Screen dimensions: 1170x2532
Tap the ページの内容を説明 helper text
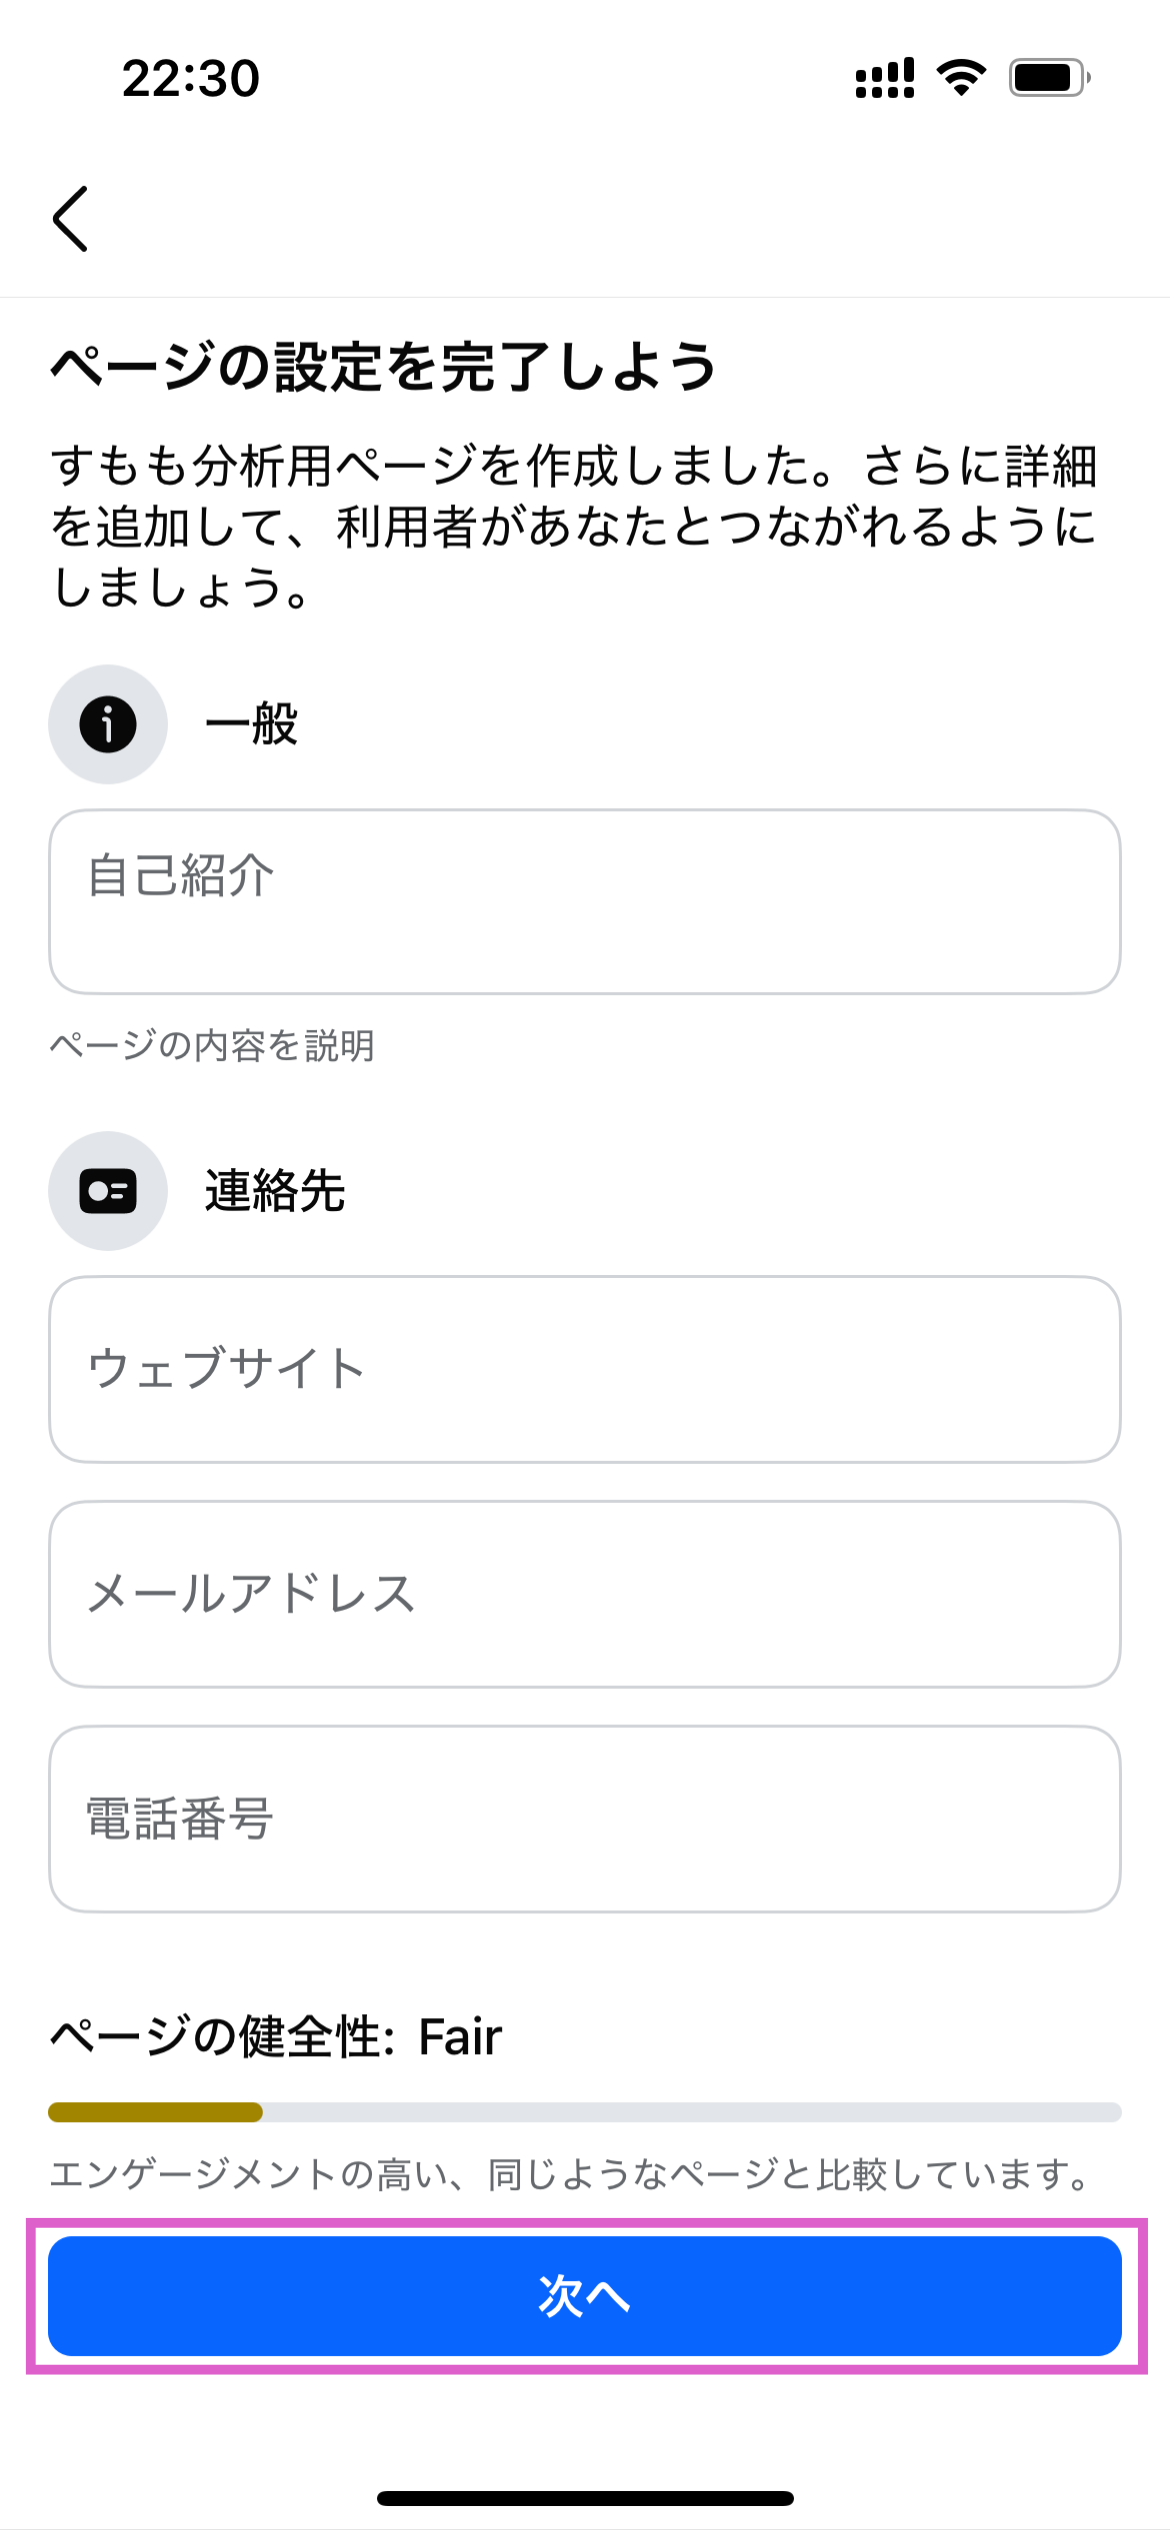[212, 1046]
